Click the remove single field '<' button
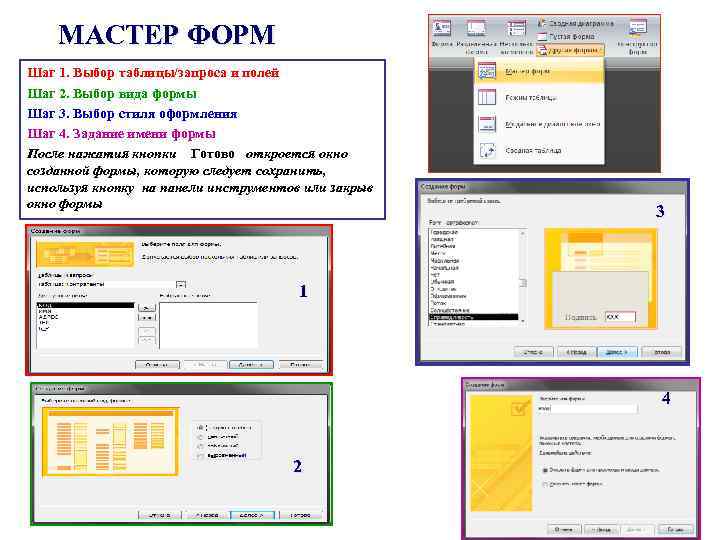This screenshot has width=720, height=540. click(147, 331)
